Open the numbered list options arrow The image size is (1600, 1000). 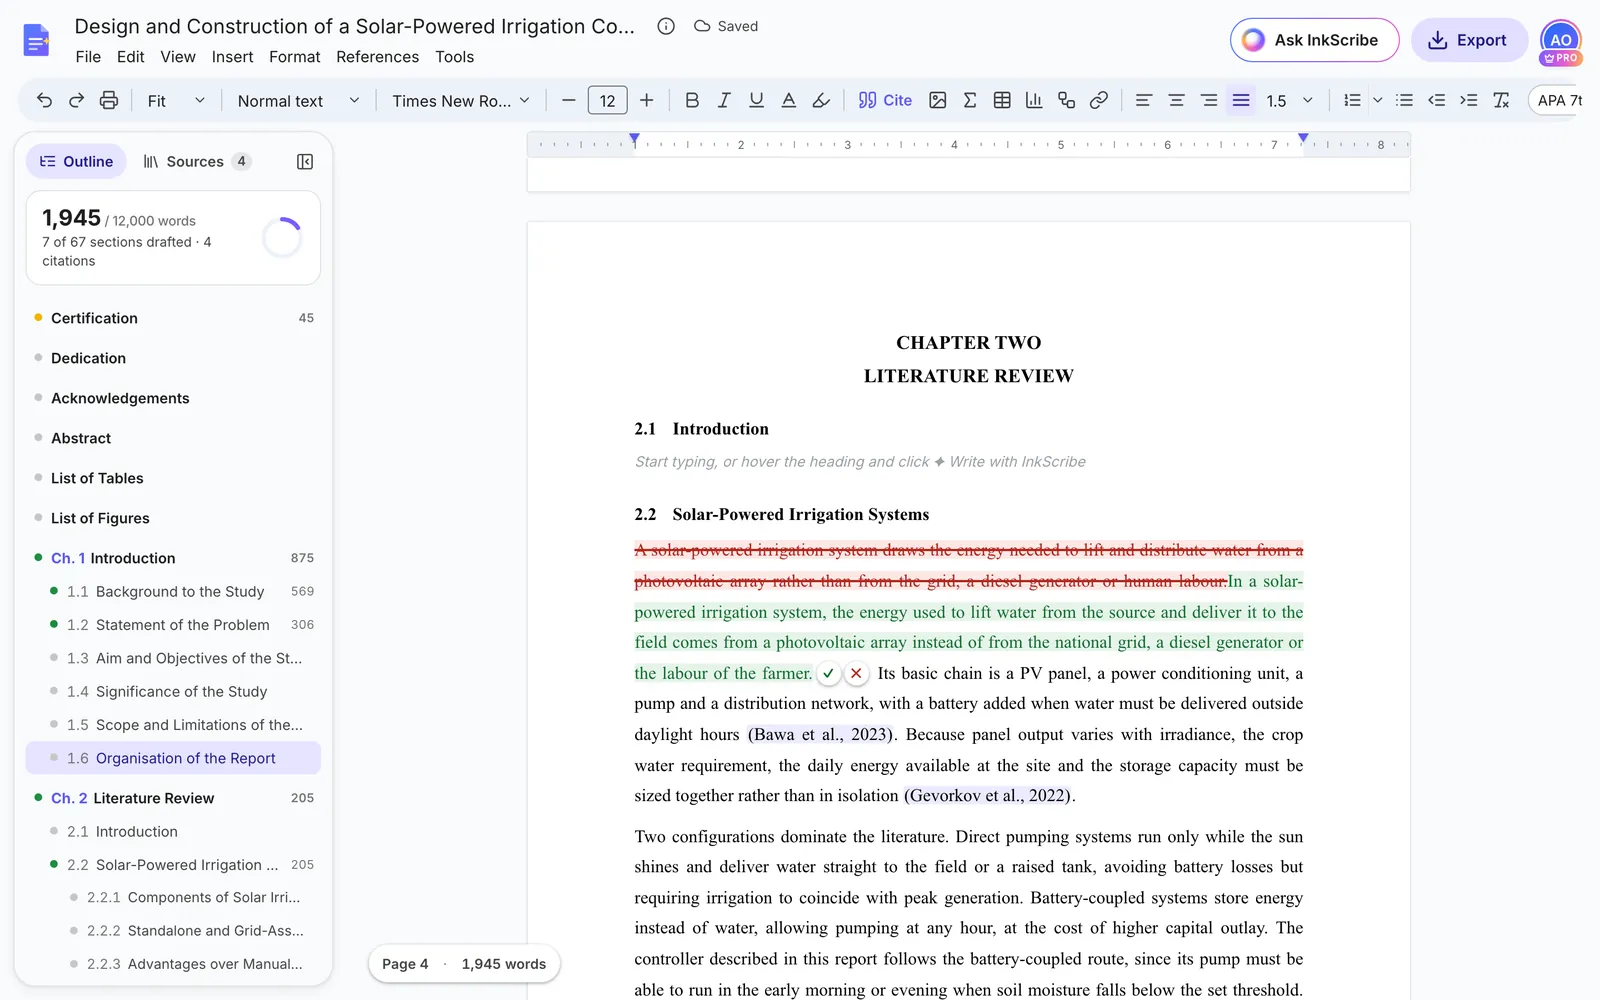tap(1377, 100)
